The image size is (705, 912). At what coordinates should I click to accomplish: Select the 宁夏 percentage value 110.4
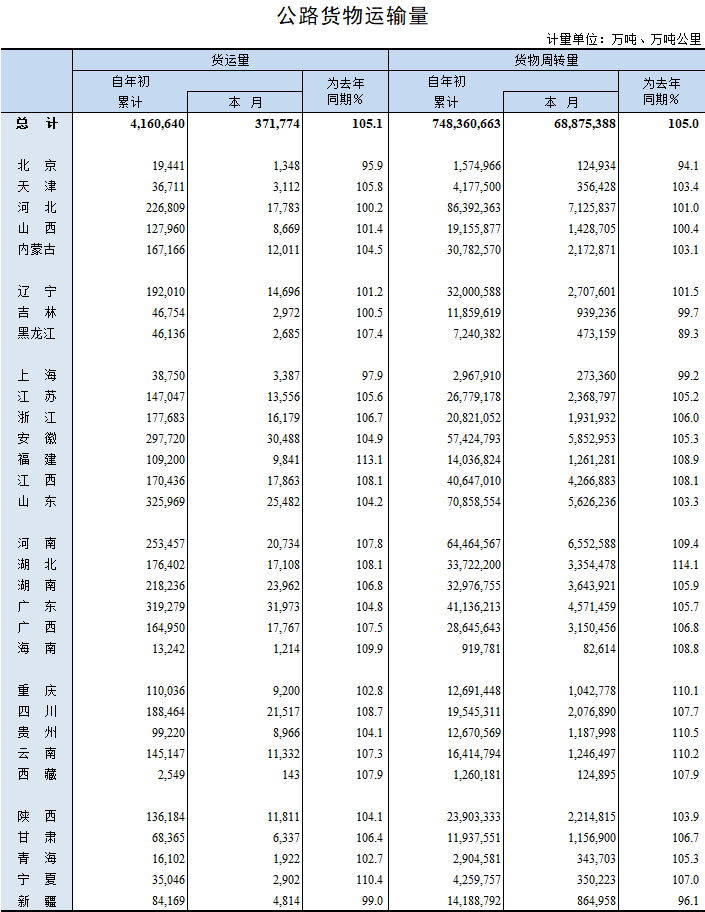[x=369, y=881]
